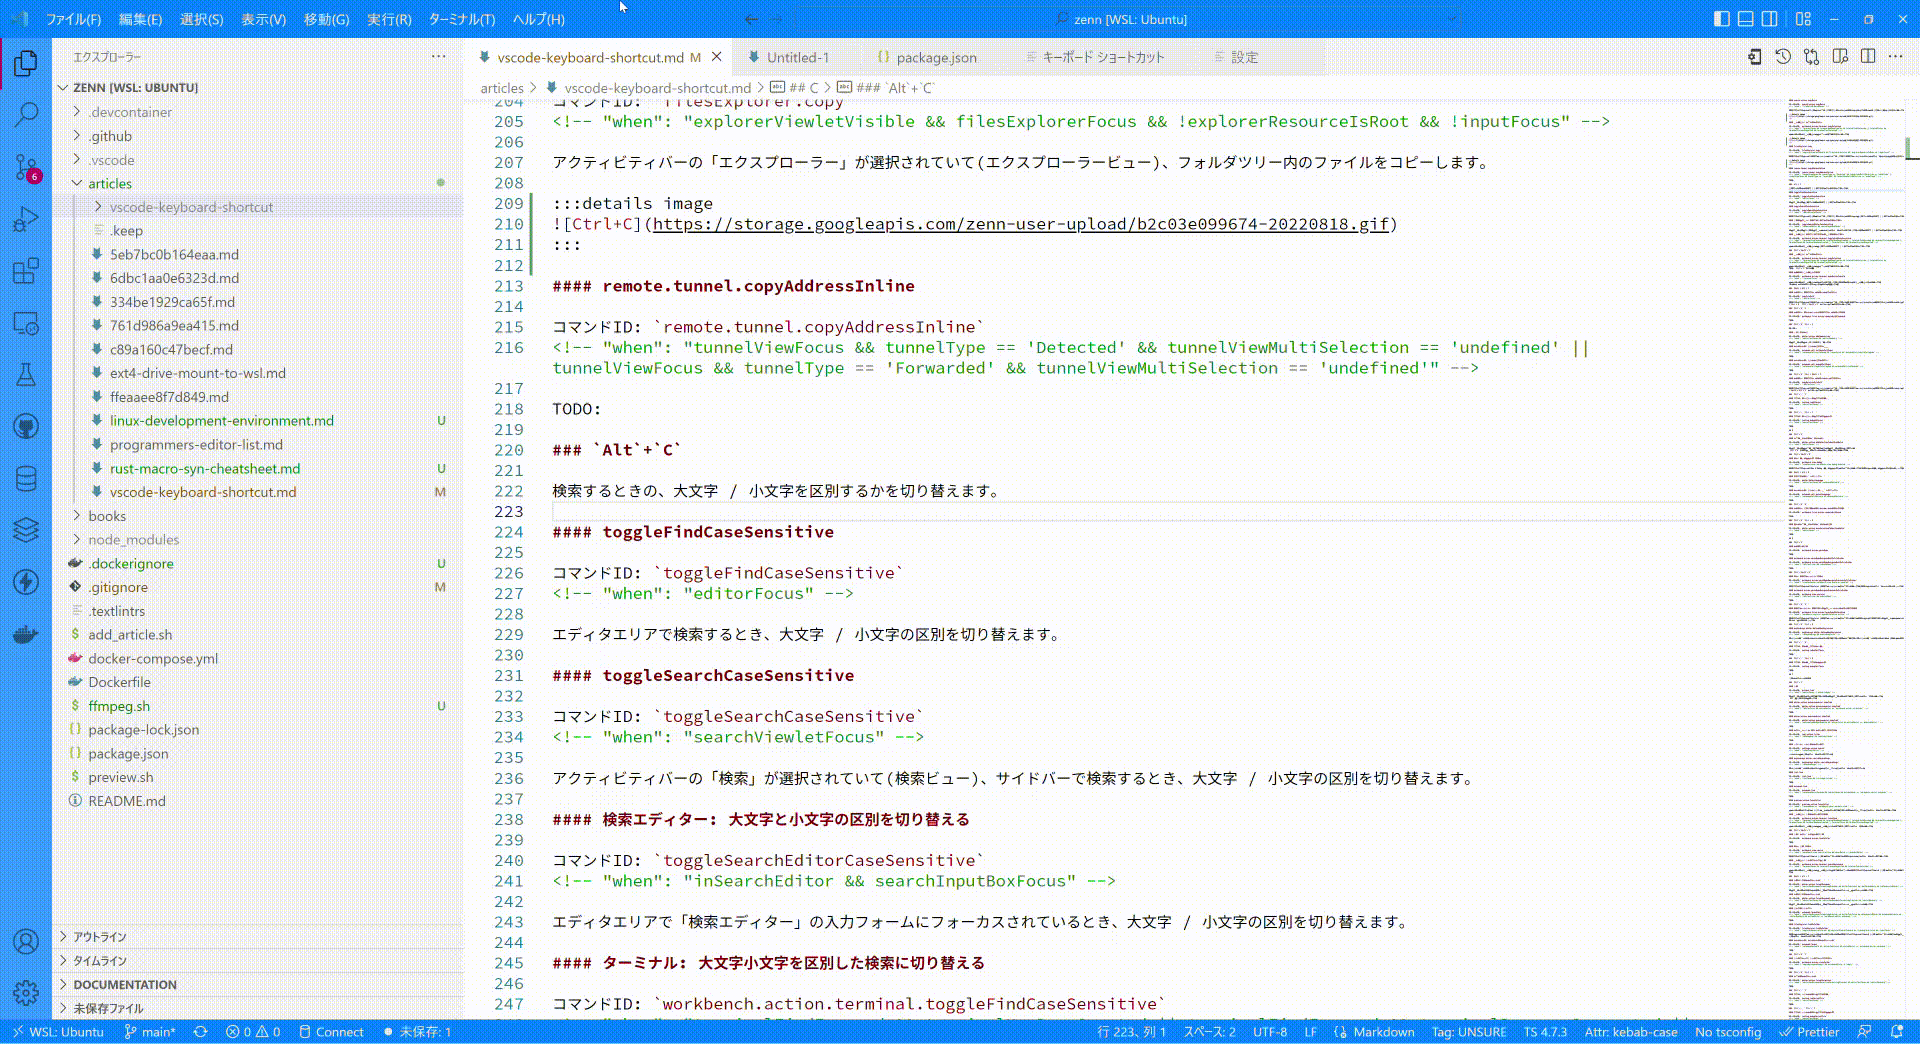The image size is (1920, 1044).
Task: Open the Accounts icon
Action: click(x=26, y=941)
